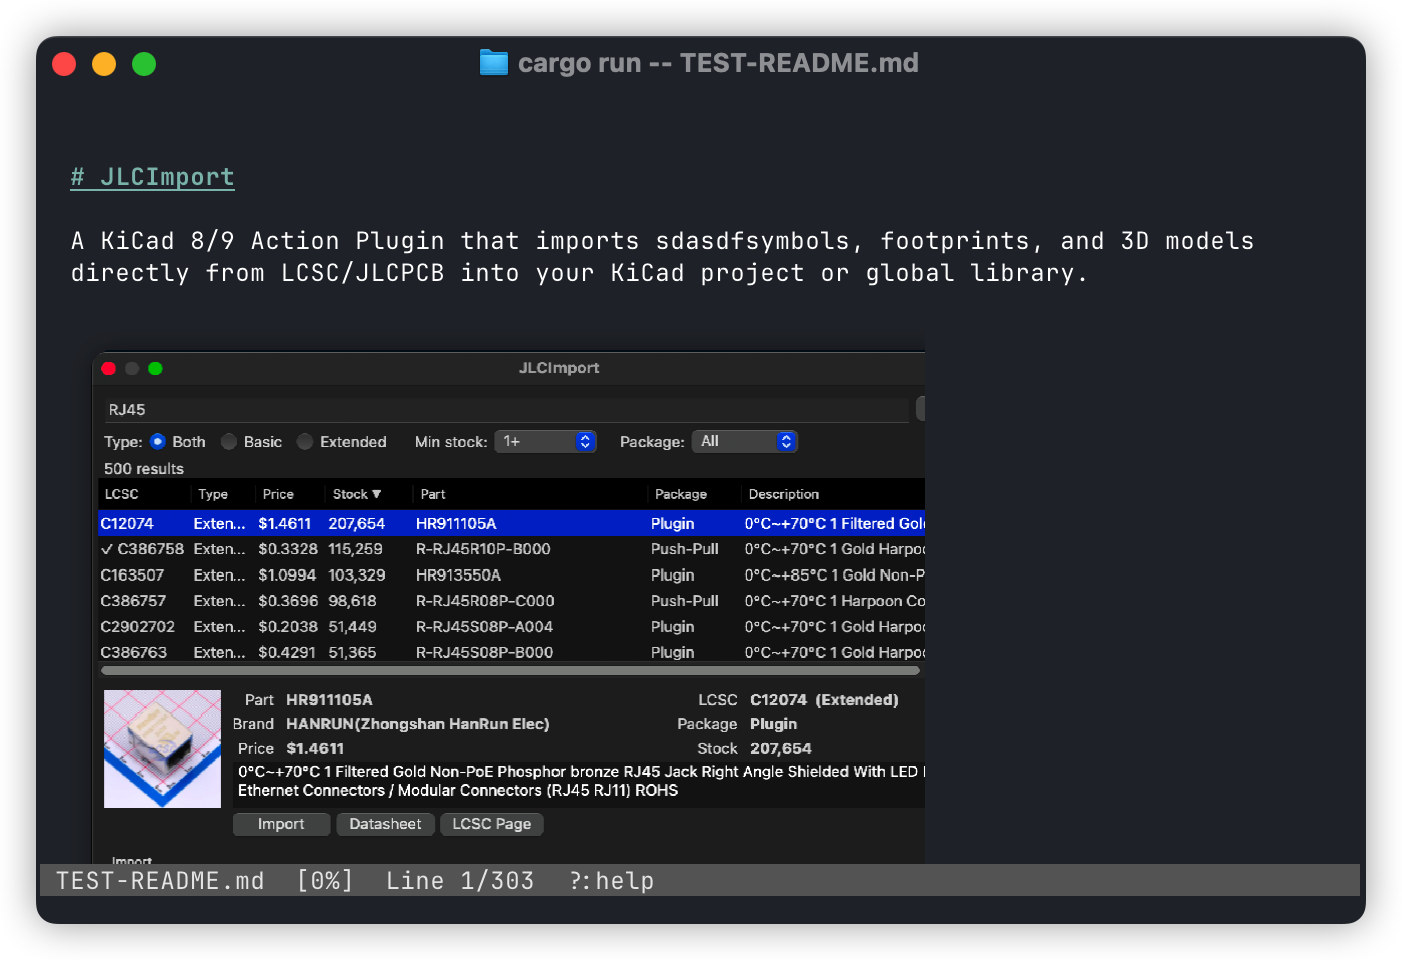Click the Line 1/303 status indicator
The image size is (1402, 960).
[460, 881]
